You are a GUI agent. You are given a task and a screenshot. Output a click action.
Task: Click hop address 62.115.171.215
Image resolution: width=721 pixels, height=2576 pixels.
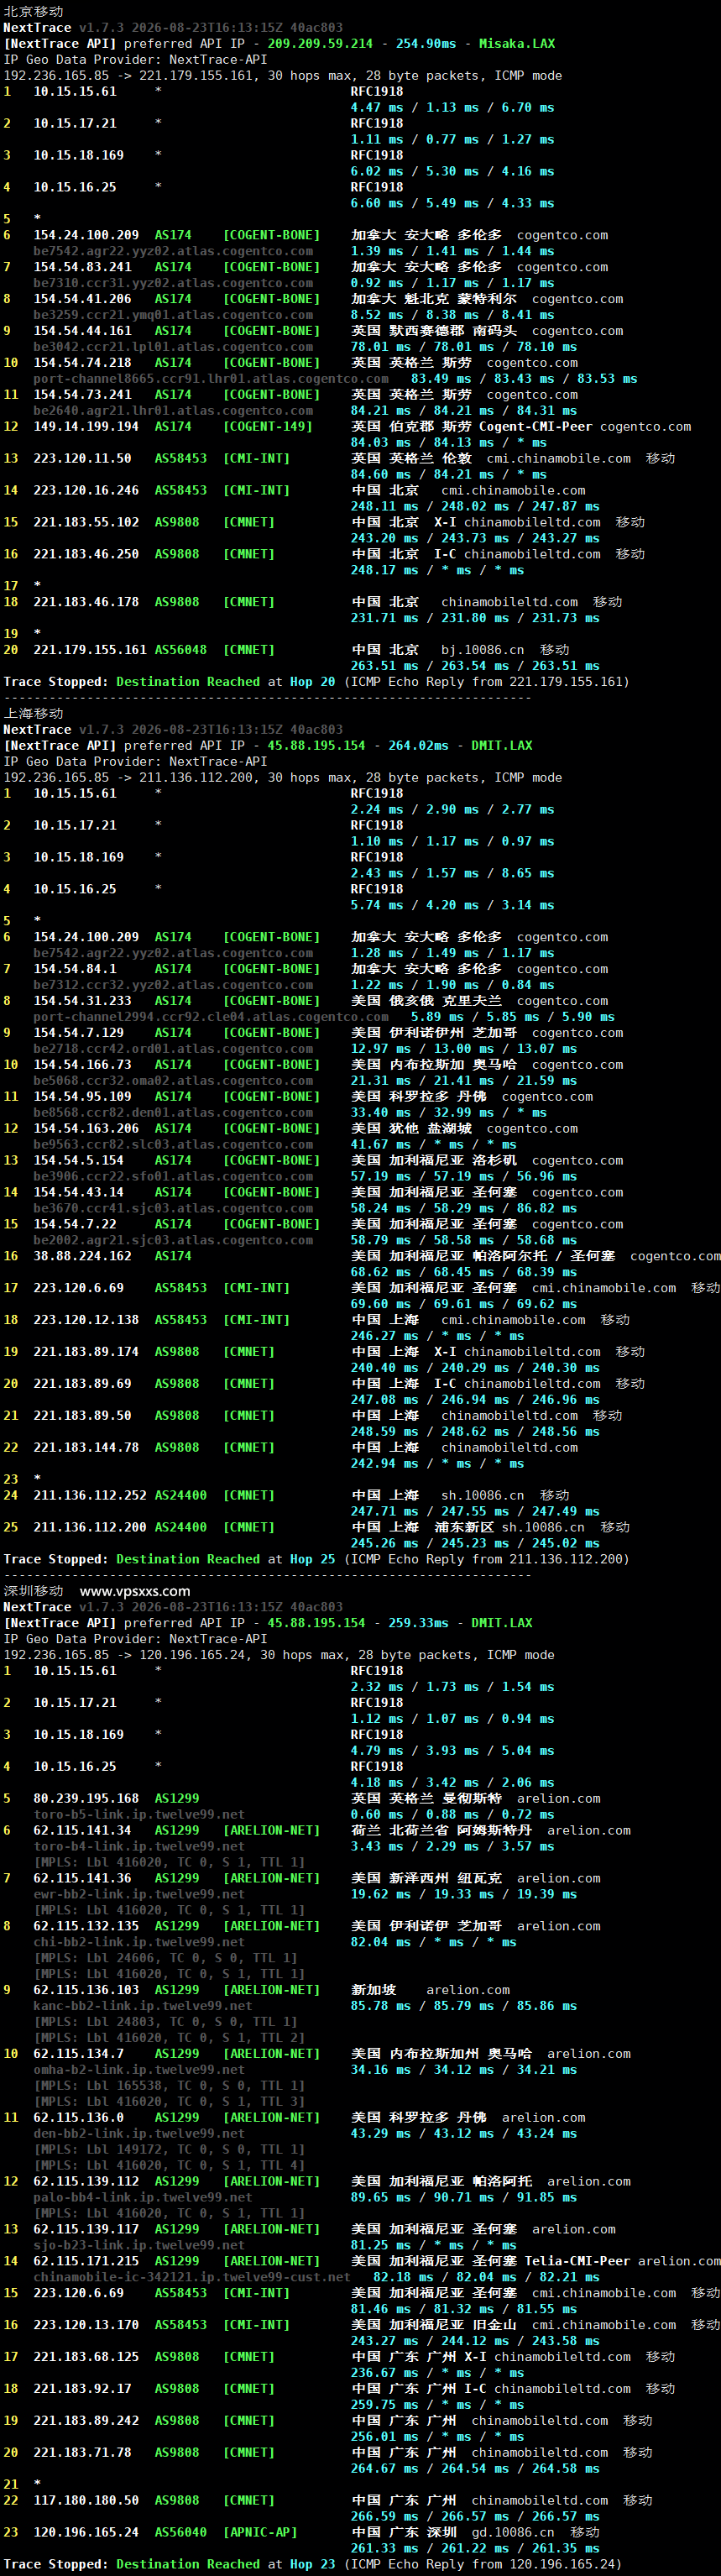point(86,2262)
